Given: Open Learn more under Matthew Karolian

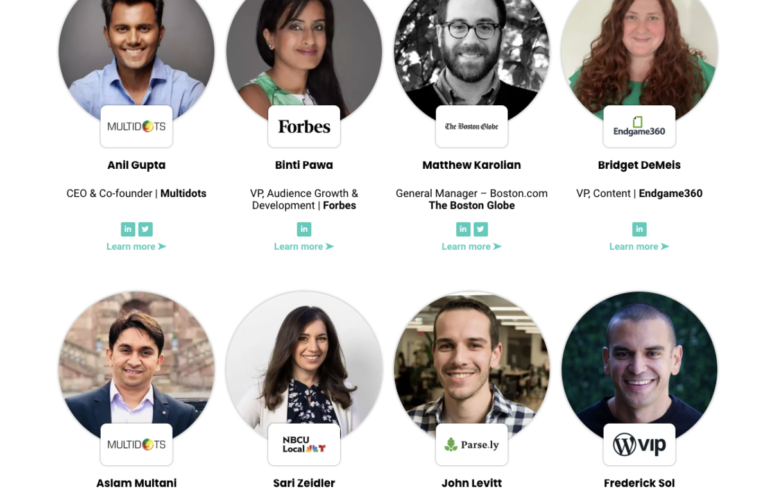Looking at the screenshot, I should [472, 247].
